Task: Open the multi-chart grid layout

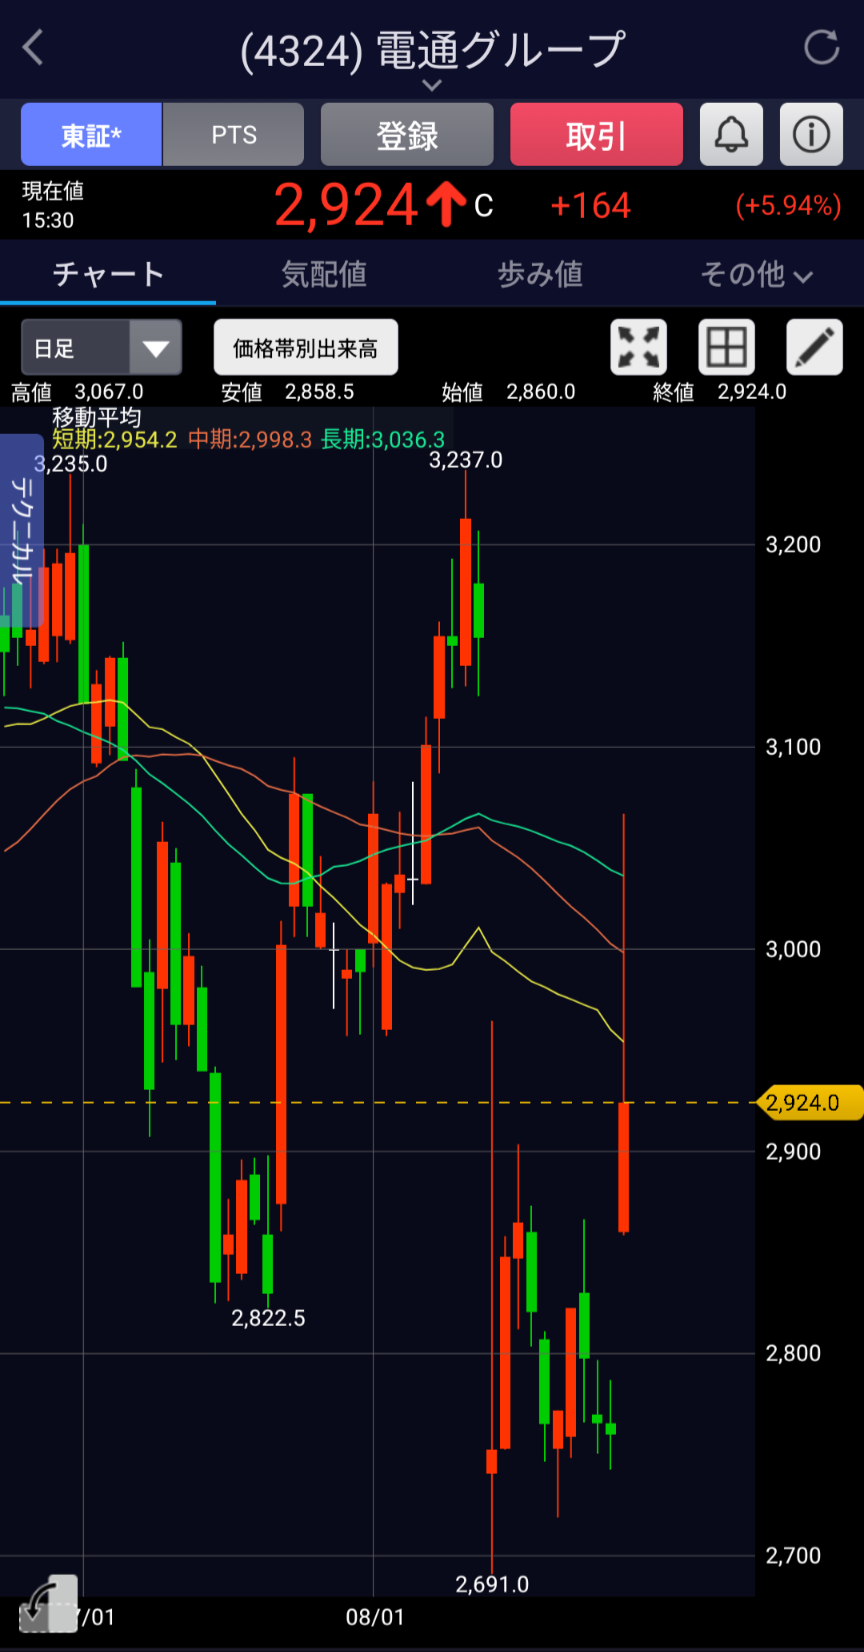Action: click(x=726, y=348)
